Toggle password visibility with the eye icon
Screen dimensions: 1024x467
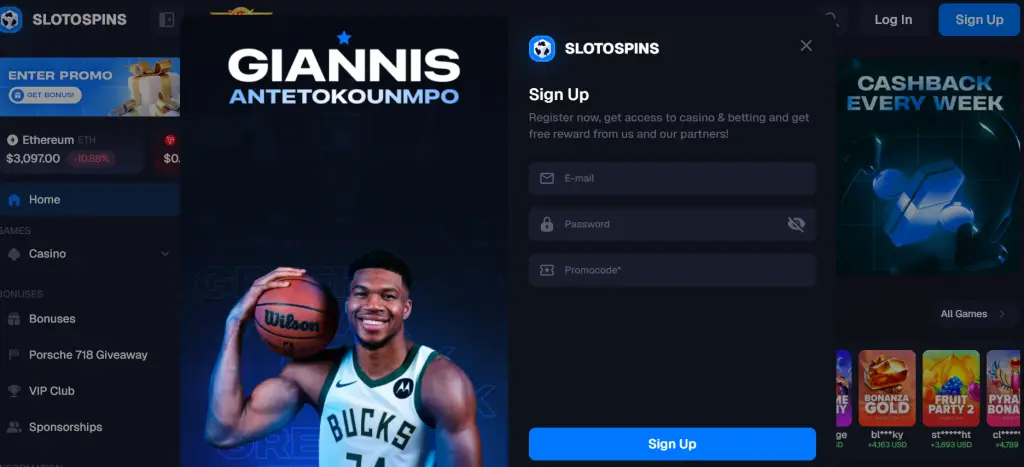click(x=796, y=224)
